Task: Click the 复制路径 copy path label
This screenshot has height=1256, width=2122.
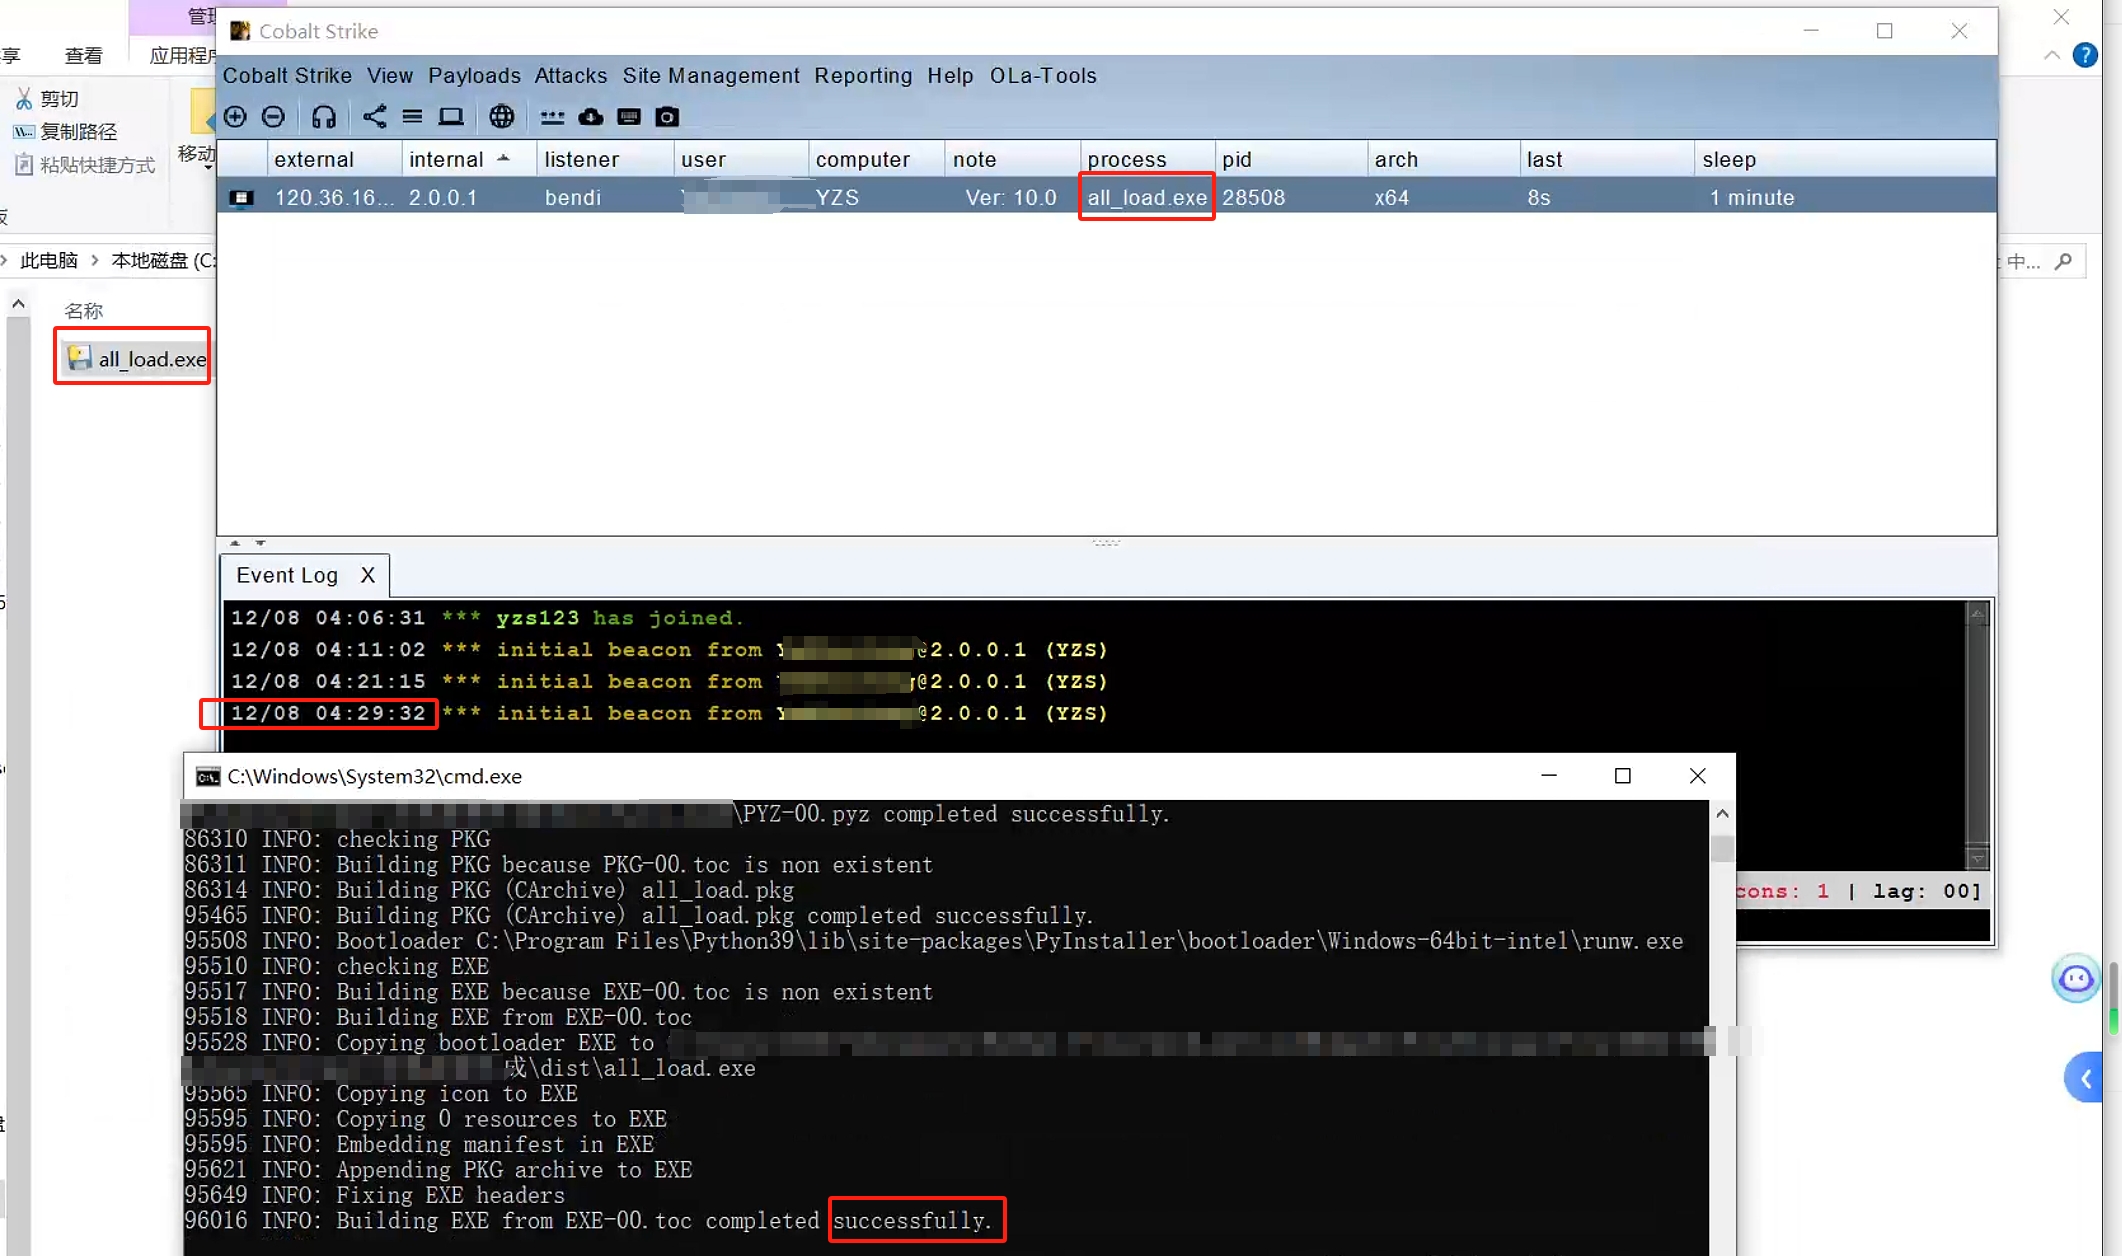Action: [78, 131]
